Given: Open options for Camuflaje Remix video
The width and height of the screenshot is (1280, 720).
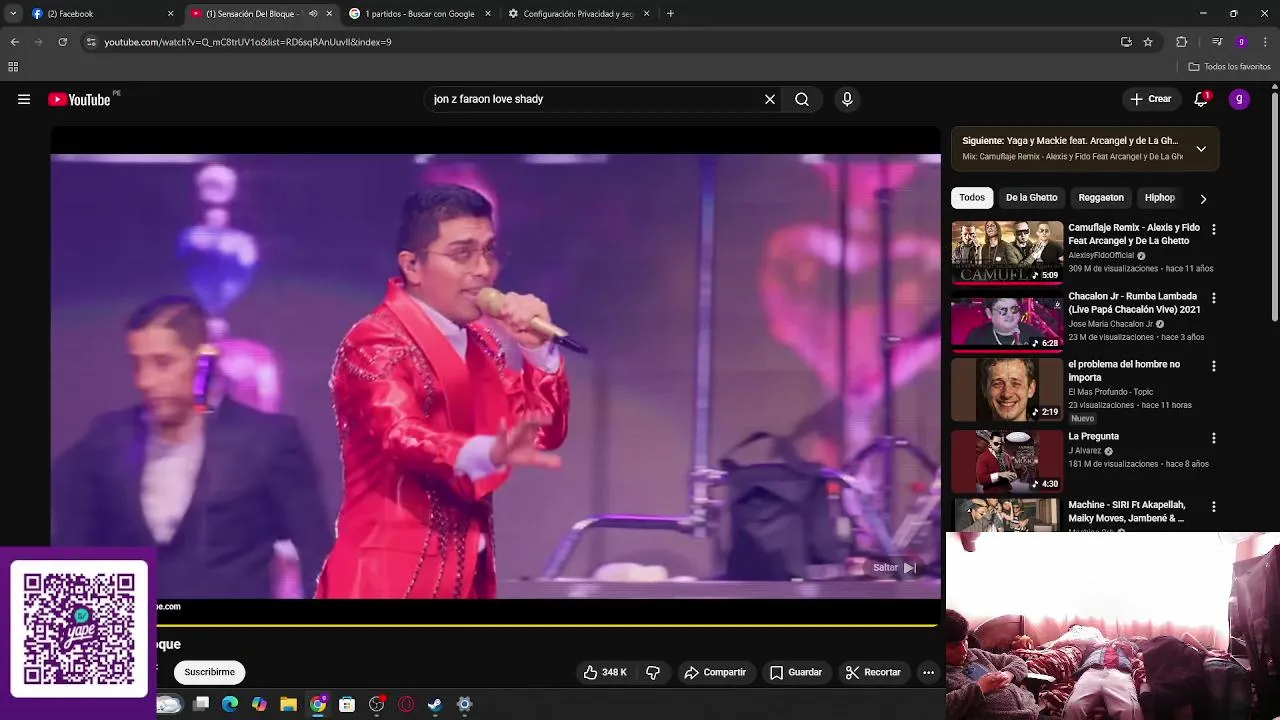Looking at the screenshot, I should 1214,229.
